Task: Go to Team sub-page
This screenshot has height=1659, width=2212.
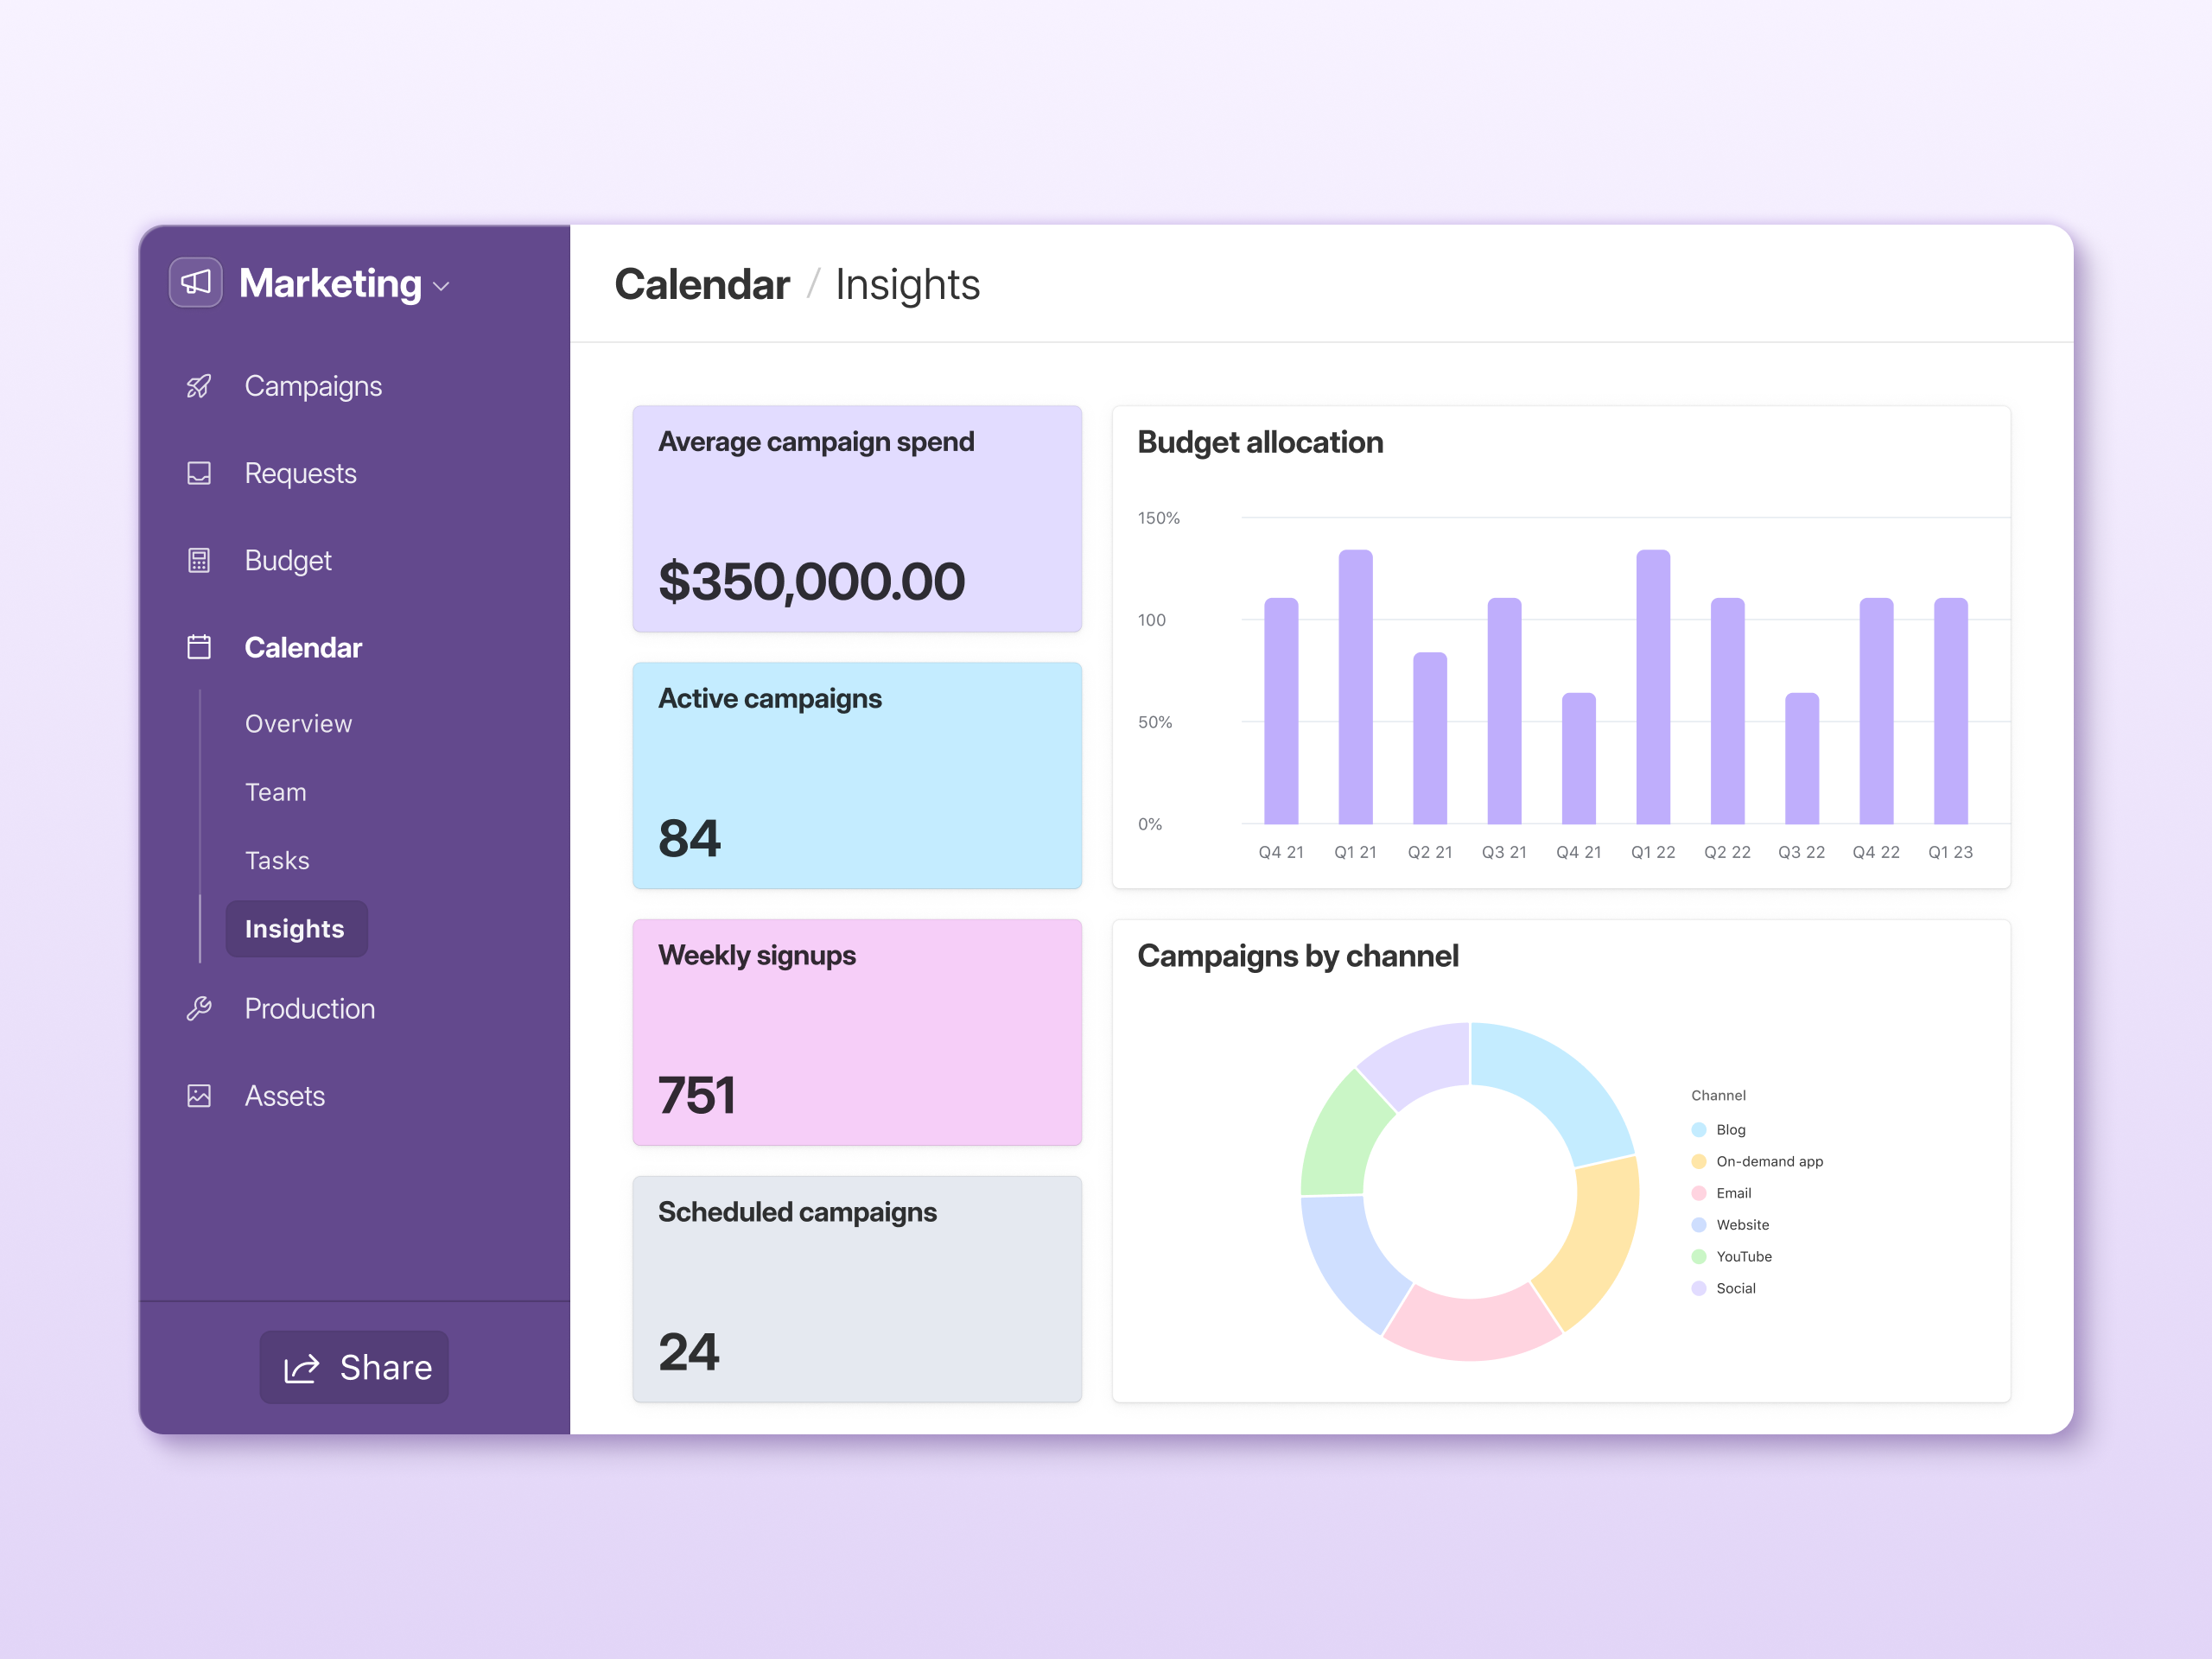Action: 275,792
